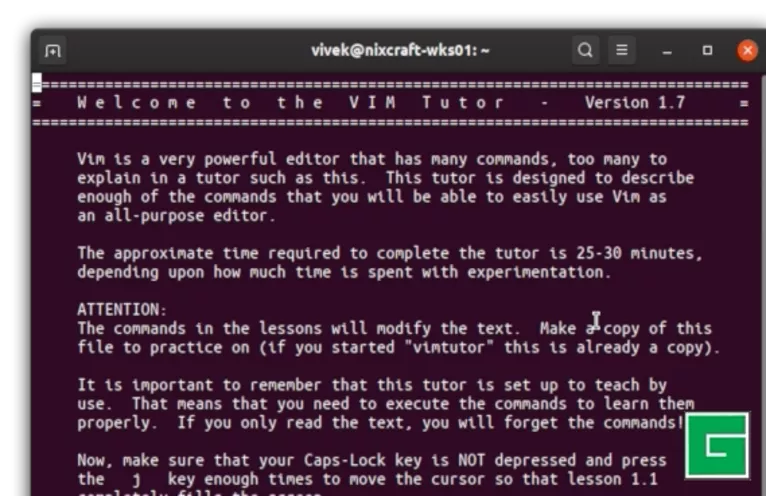Click the green G logo badge

717,446
